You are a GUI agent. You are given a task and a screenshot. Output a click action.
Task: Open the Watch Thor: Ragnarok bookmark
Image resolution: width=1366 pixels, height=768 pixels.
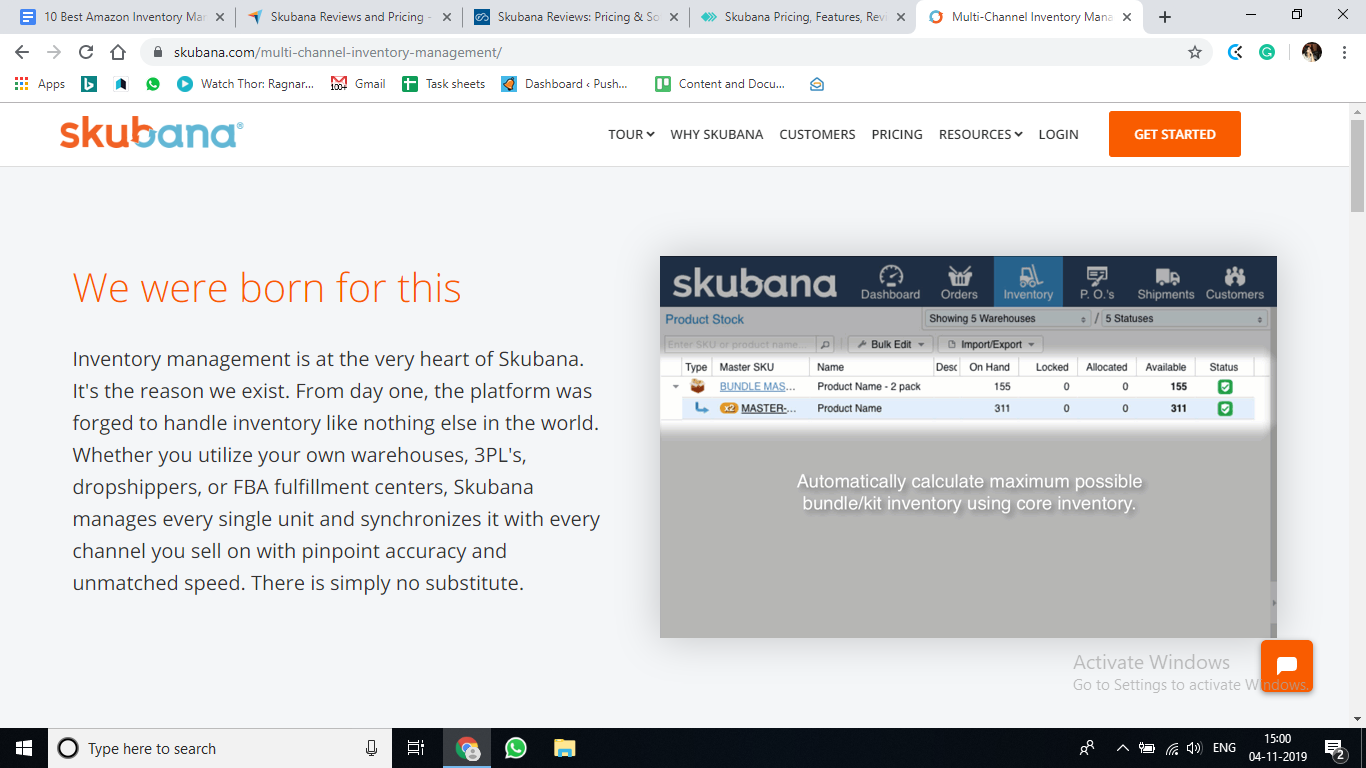point(246,84)
